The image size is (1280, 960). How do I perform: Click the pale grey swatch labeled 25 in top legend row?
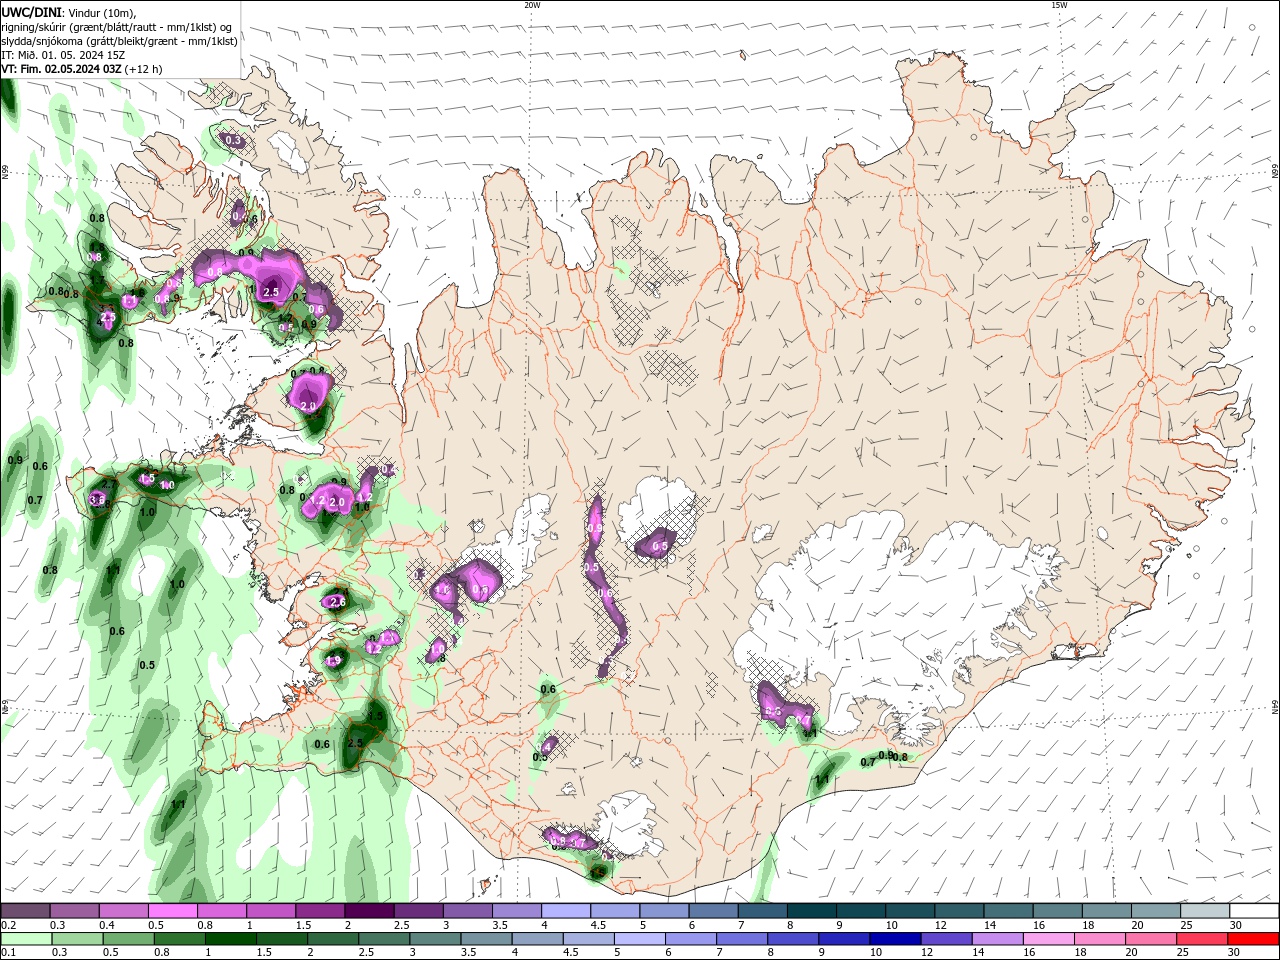click(1205, 910)
